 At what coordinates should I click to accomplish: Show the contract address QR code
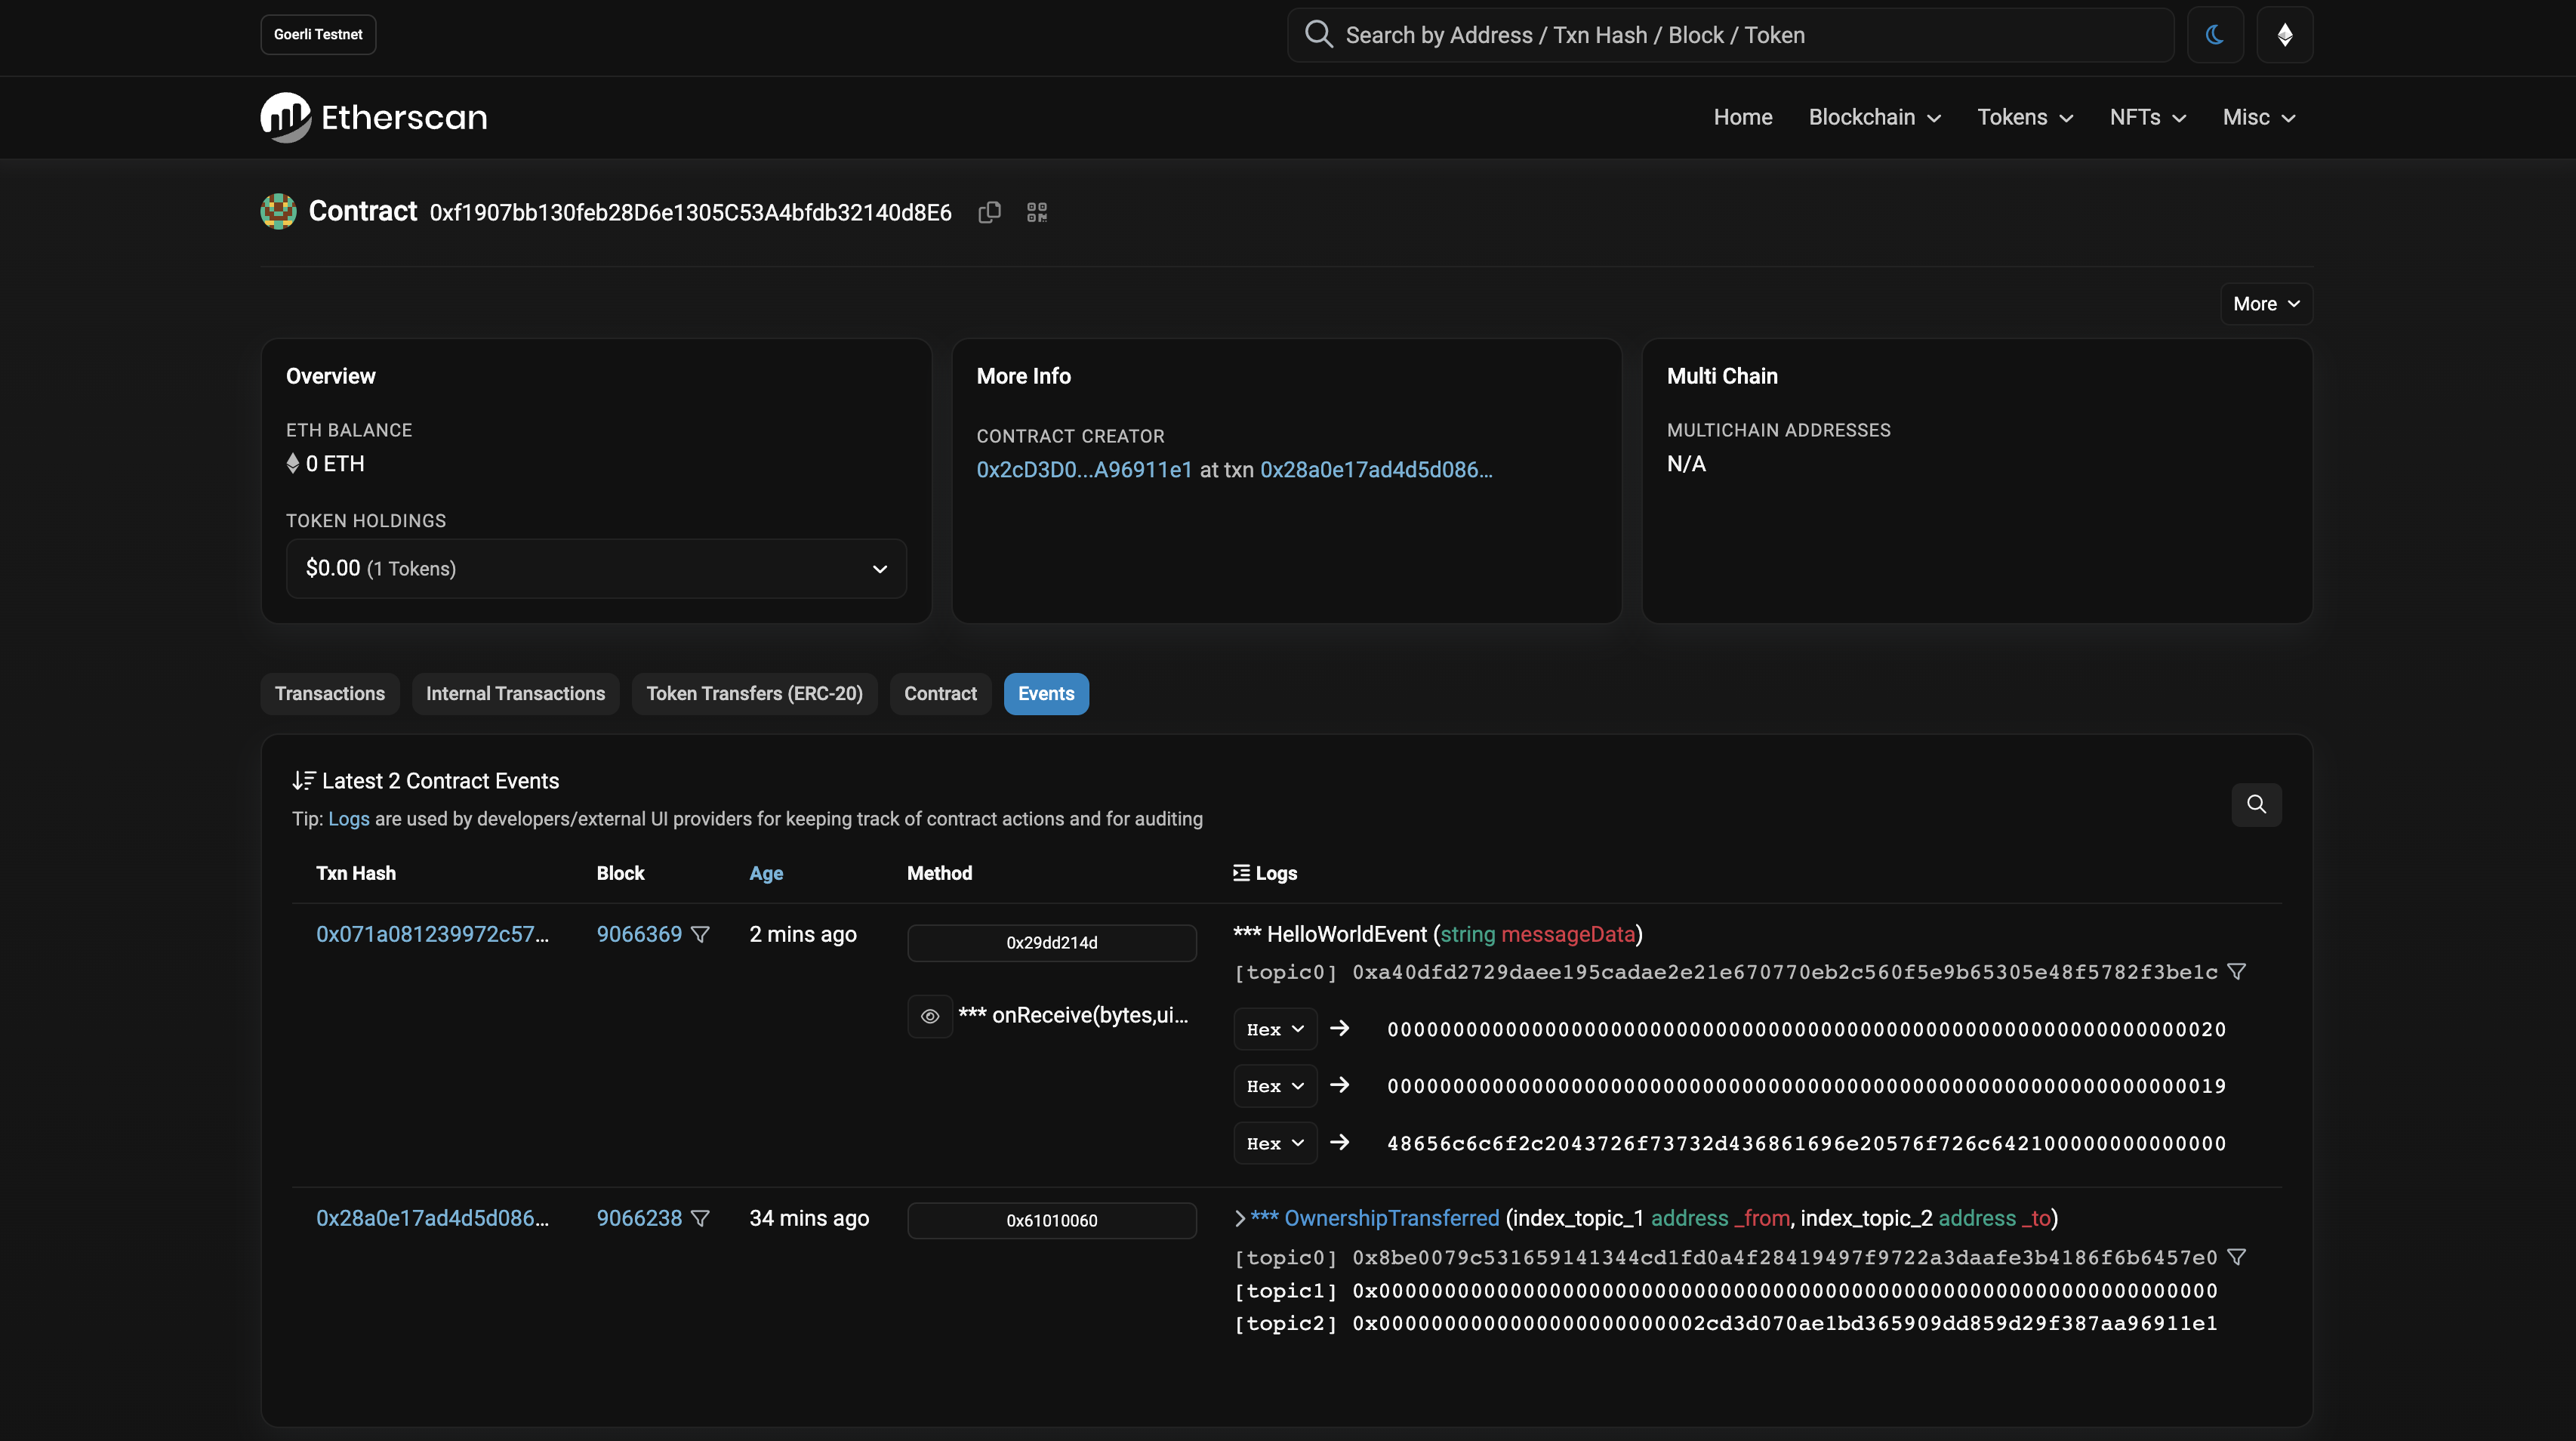pos(1037,212)
